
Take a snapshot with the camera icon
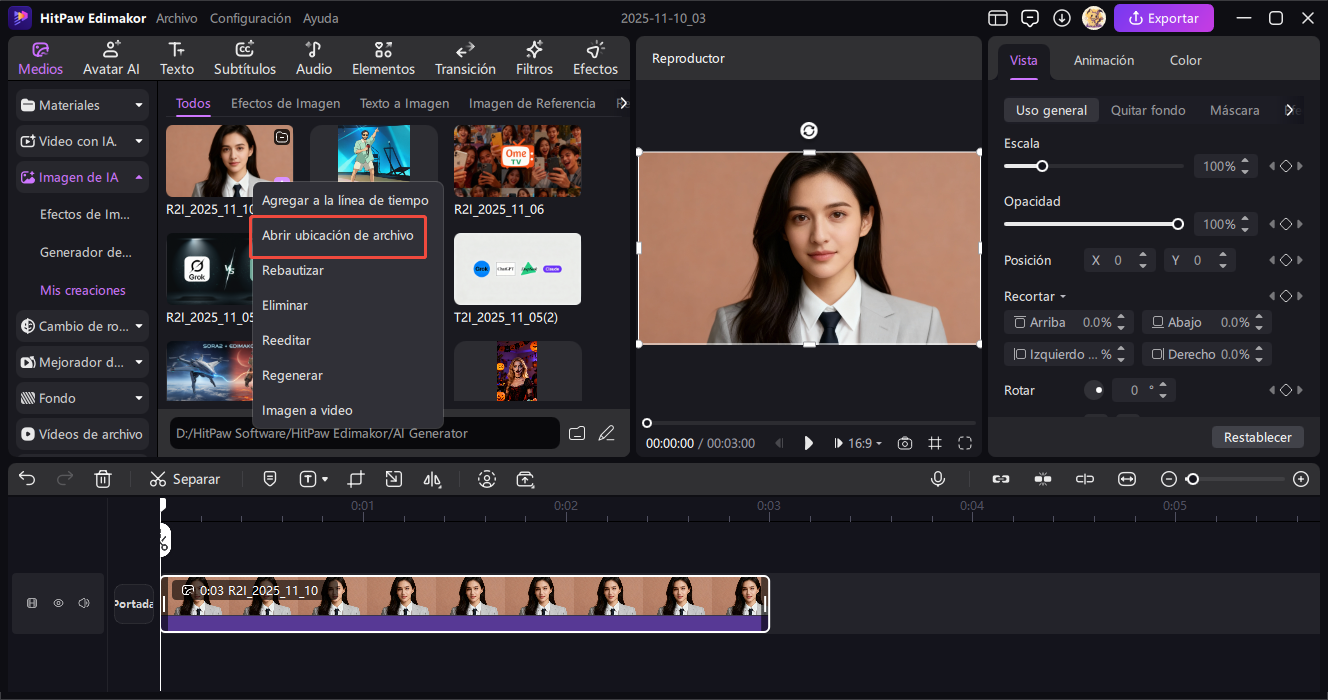point(904,443)
